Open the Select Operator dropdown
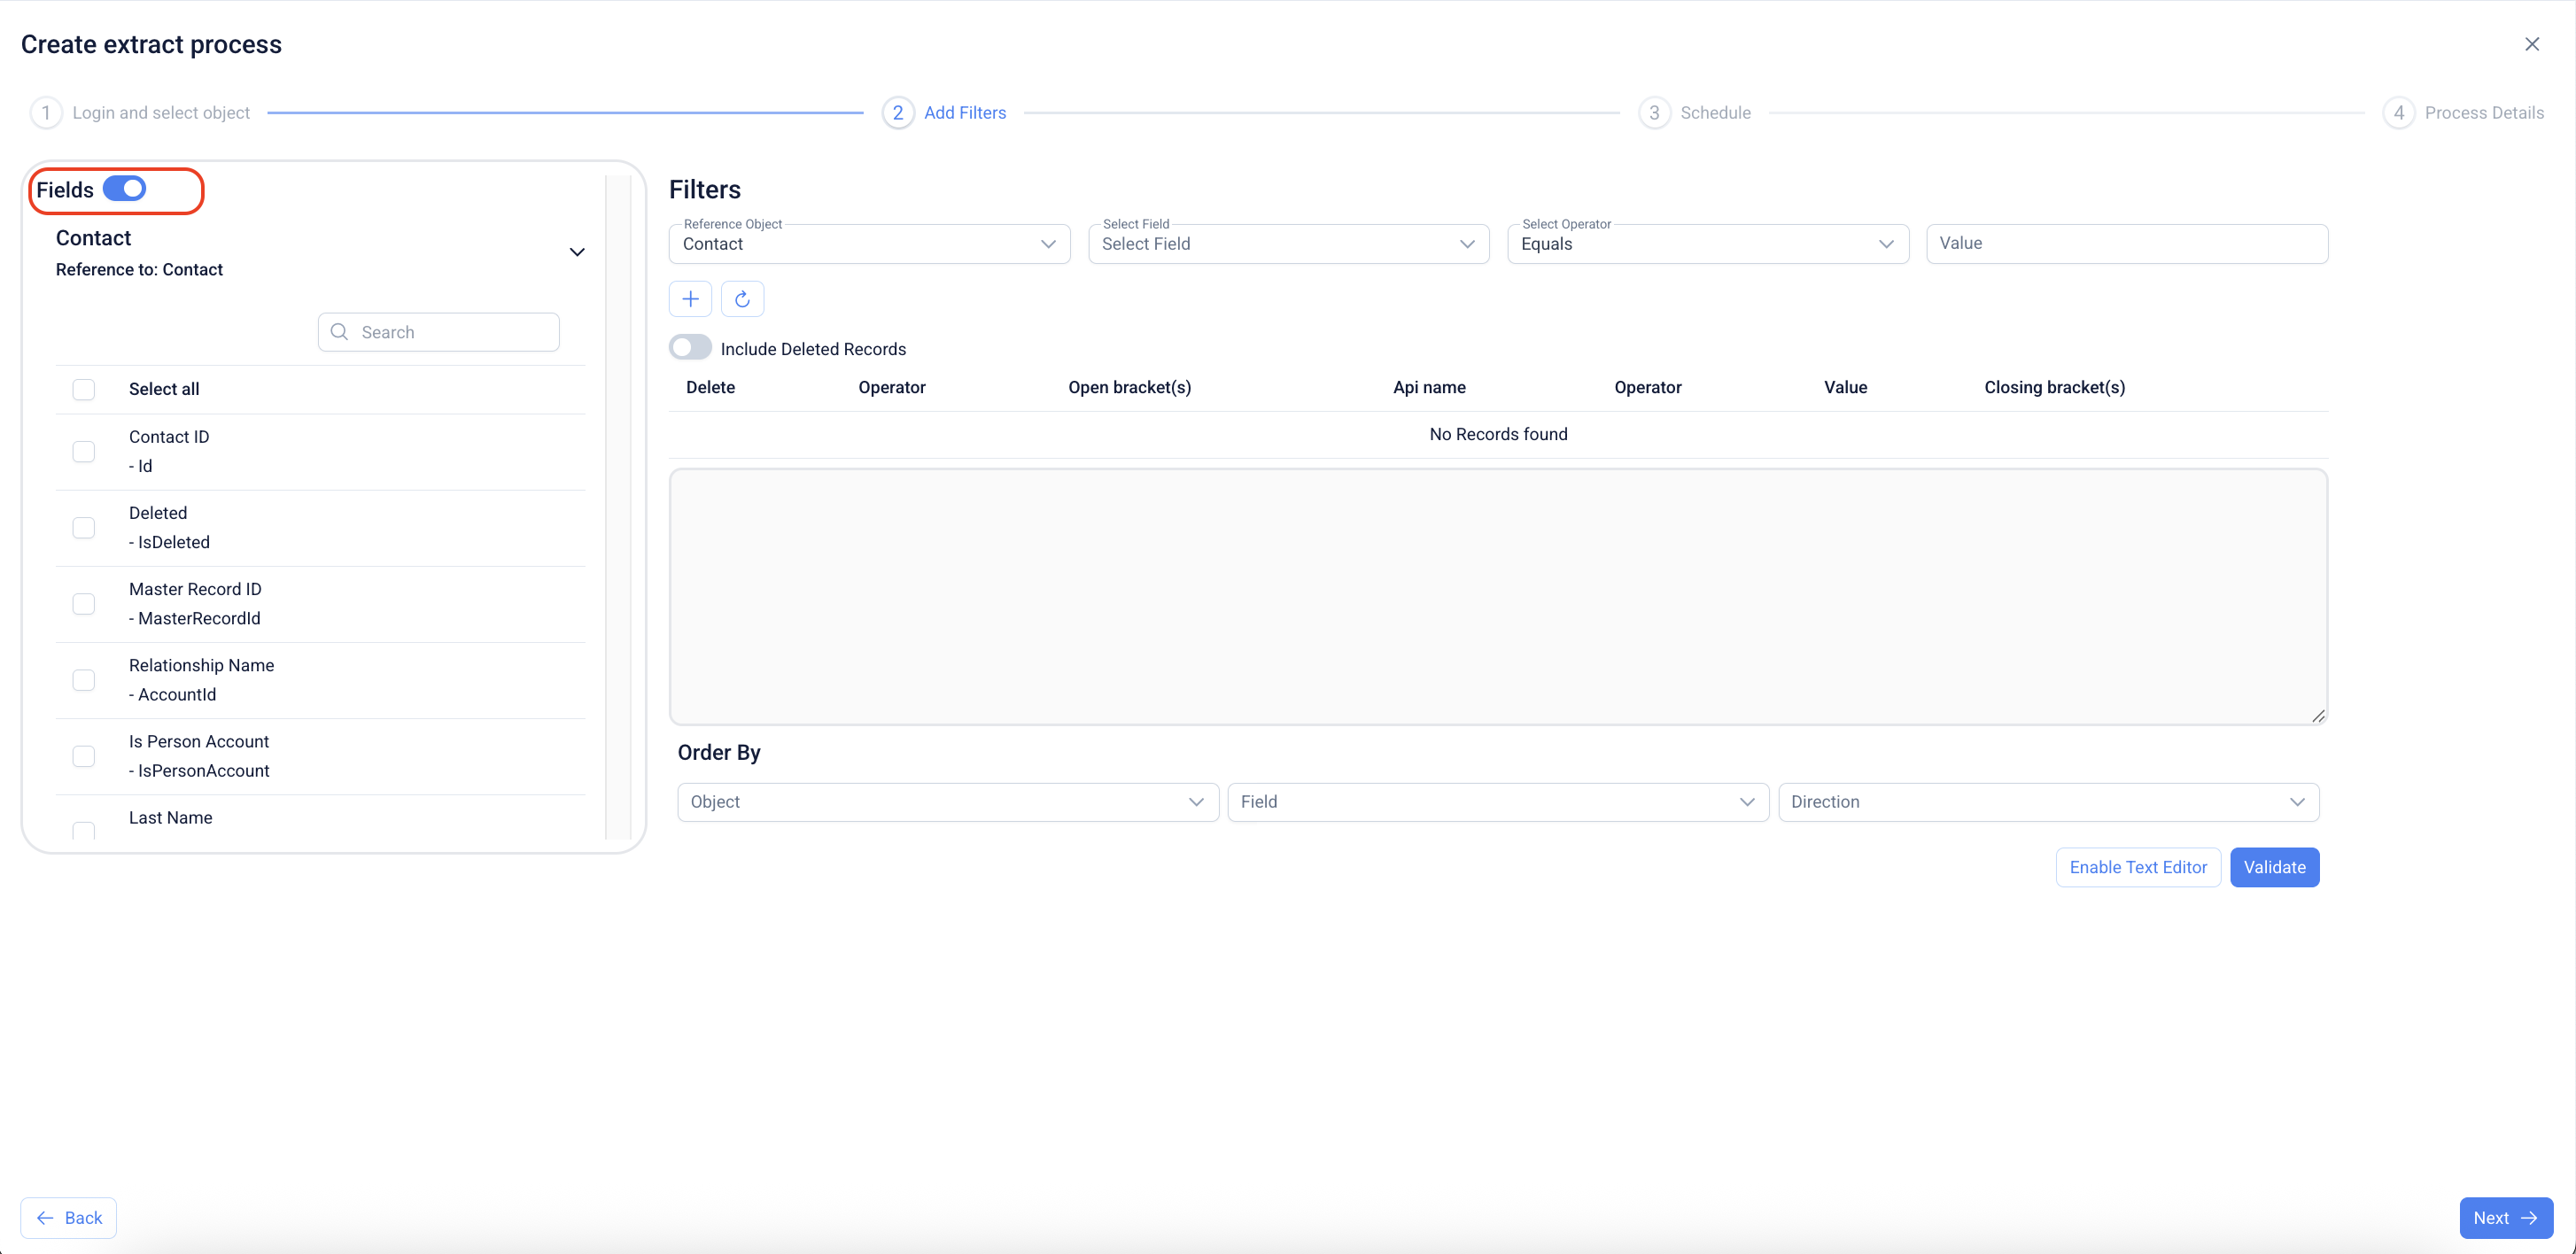 coord(1706,244)
